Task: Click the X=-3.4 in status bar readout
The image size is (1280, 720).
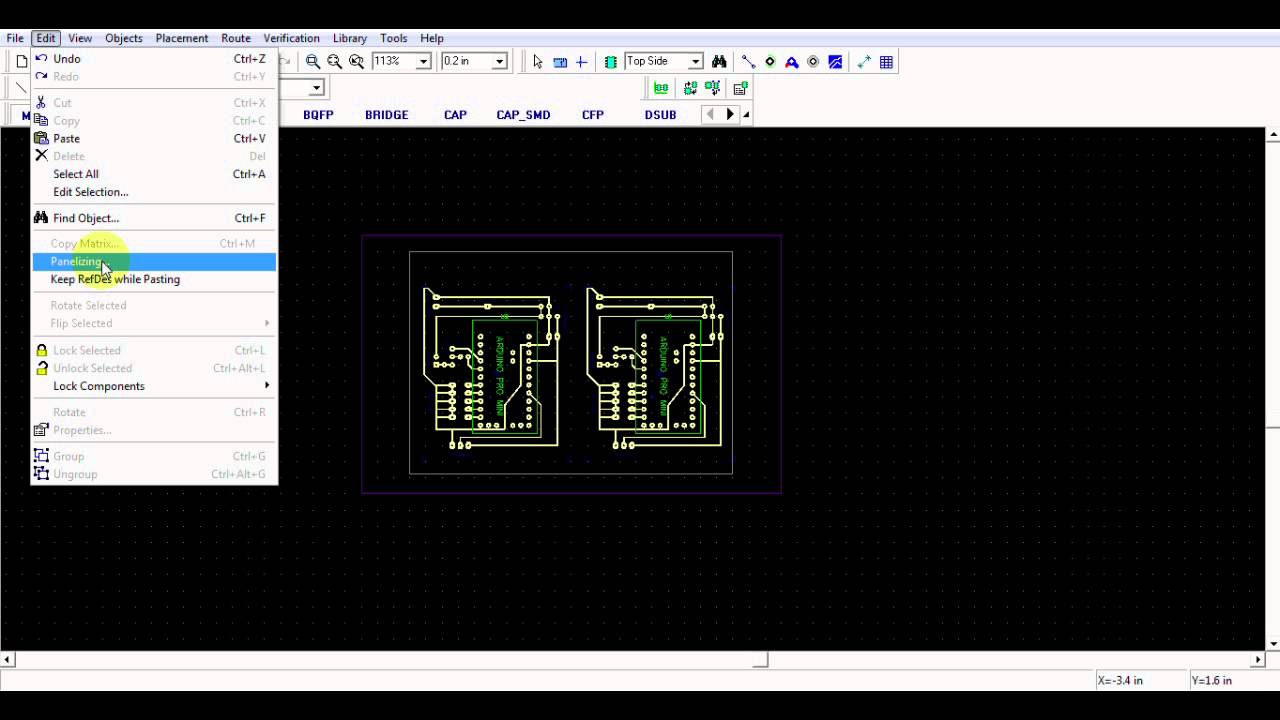Action: click(1120, 680)
